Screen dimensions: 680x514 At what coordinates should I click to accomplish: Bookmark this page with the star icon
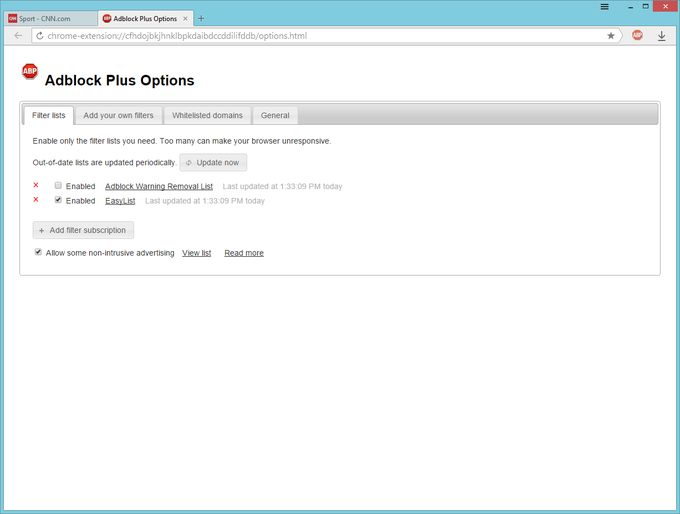tap(611, 36)
